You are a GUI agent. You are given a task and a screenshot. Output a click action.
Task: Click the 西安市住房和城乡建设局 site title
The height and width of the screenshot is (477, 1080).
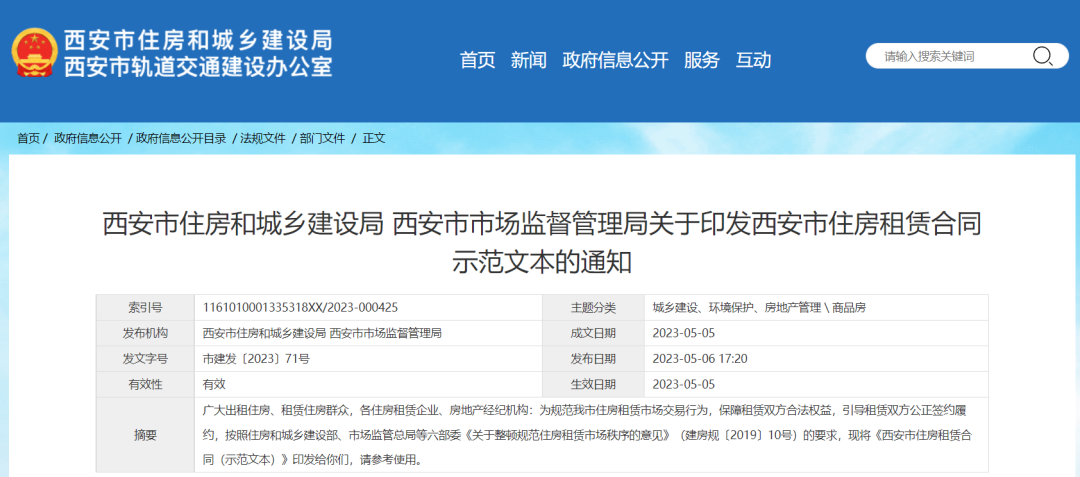click(197, 40)
